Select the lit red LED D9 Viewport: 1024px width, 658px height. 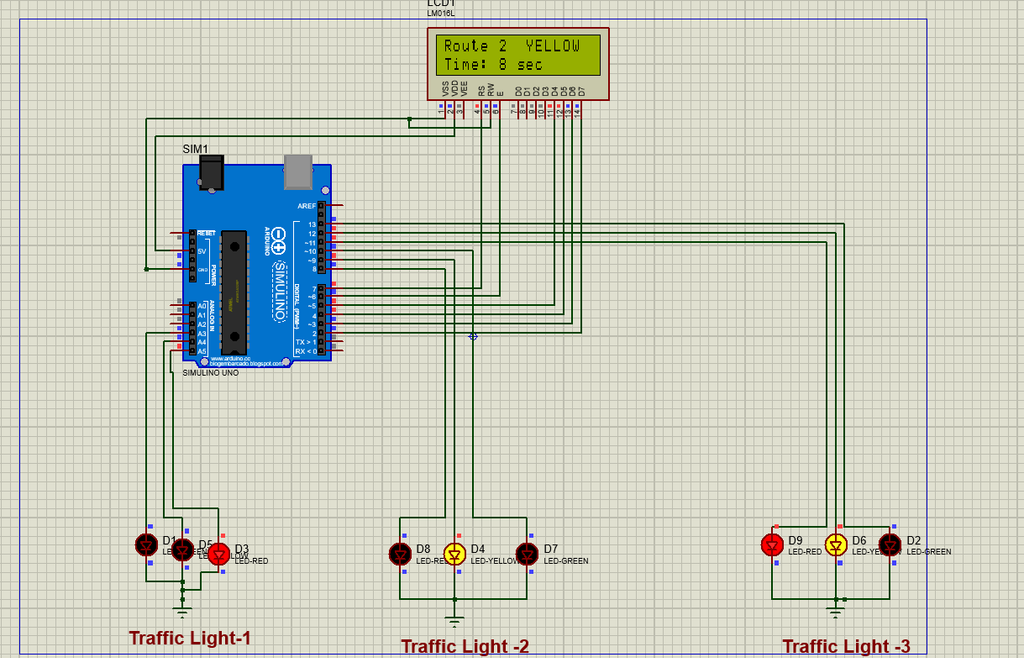[x=773, y=544]
